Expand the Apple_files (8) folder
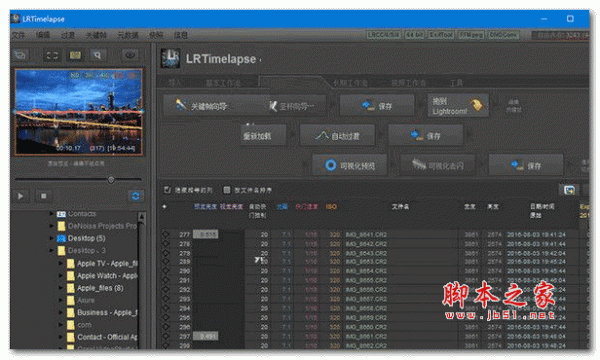The image size is (600, 360). [x=60, y=288]
